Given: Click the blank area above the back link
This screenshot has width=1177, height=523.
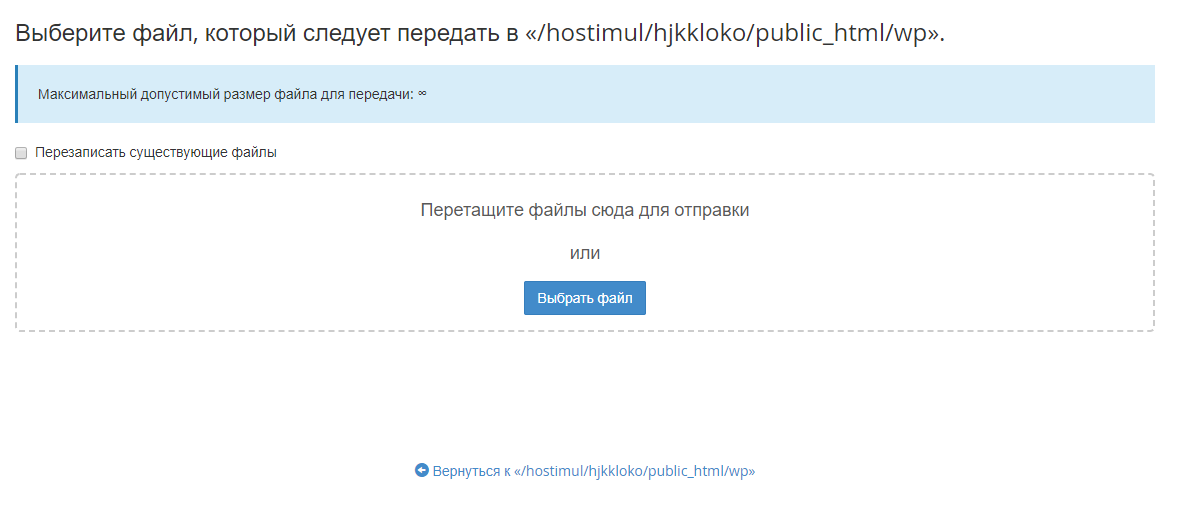Looking at the screenshot, I should click(x=585, y=400).
